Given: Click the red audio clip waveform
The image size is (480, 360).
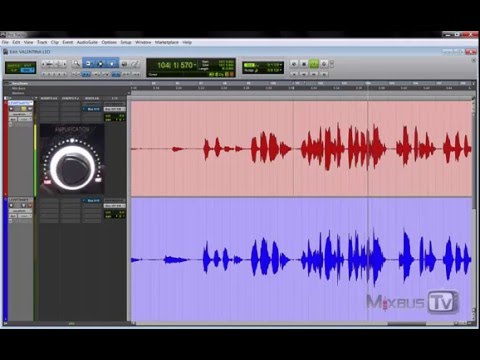Looking at the screenshot, I should point(302,148).
